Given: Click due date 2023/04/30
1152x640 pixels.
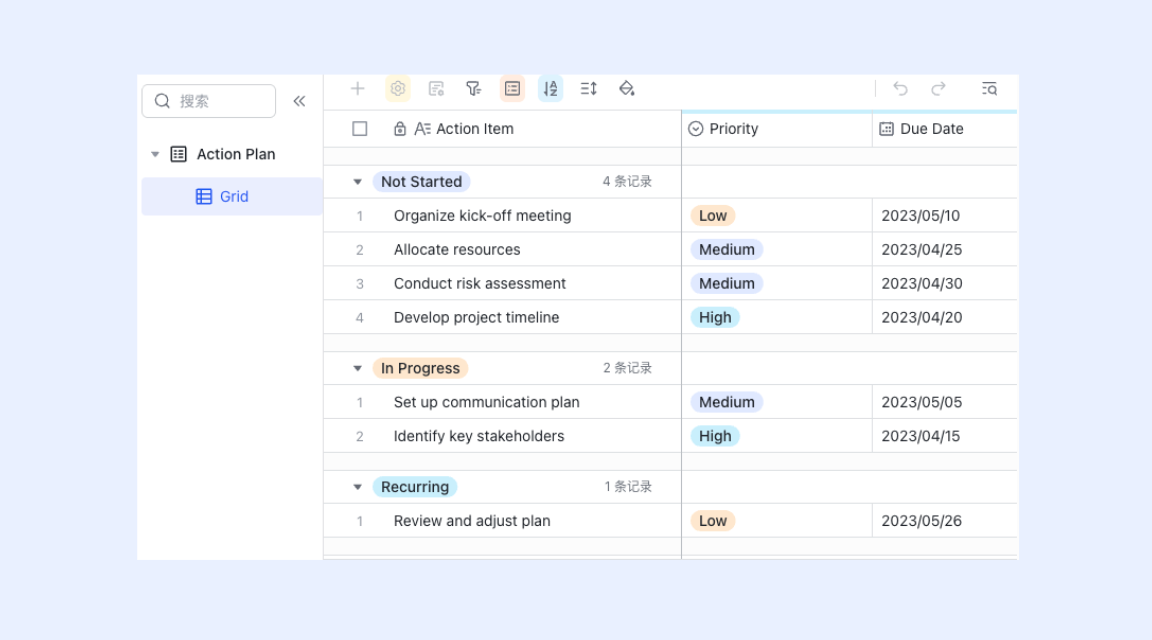Looking at the screenshot, I should (x=921, y=283).
